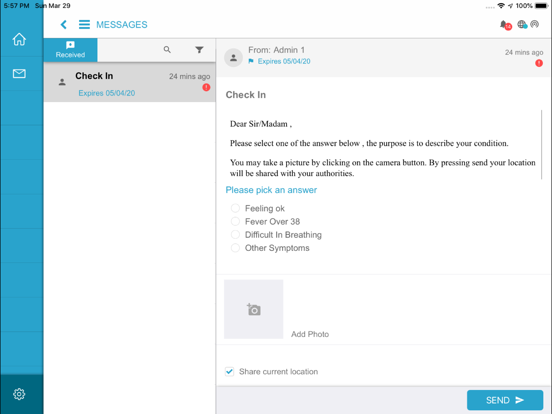
Task: Add a photo with the camera tile
Action: [x=253, y=309]
